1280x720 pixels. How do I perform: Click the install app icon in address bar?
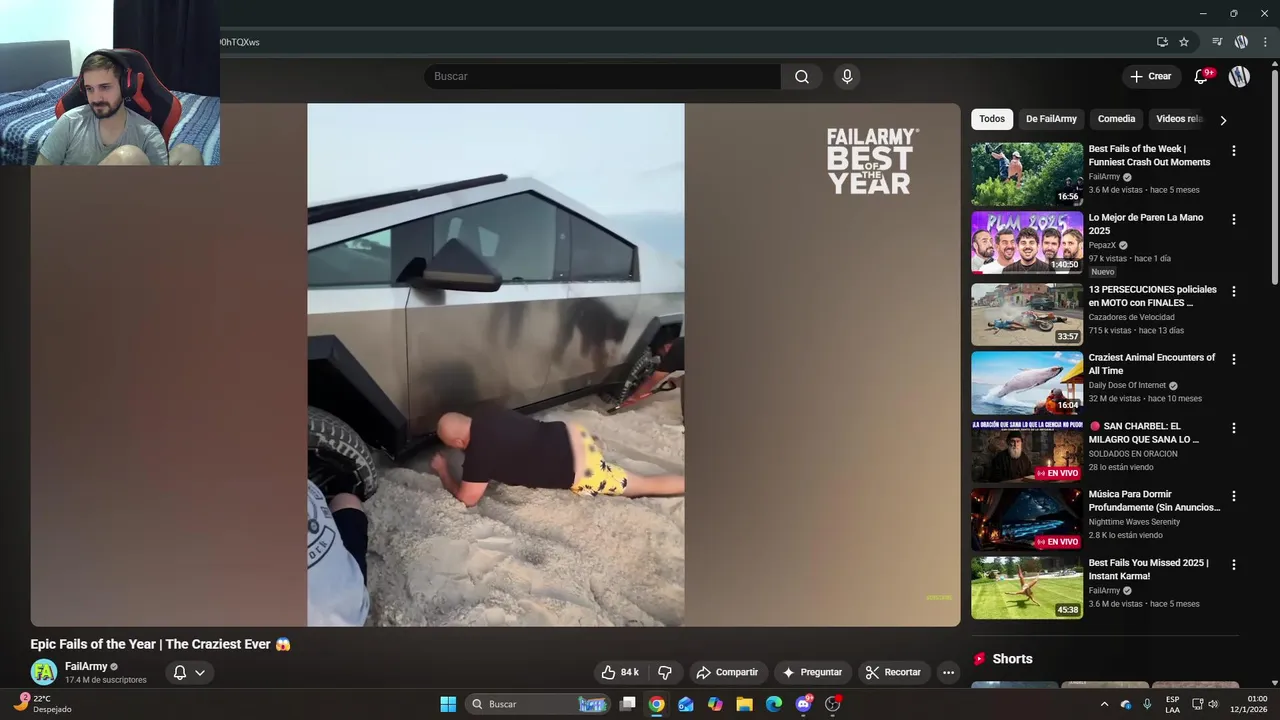pos(1162,42)
